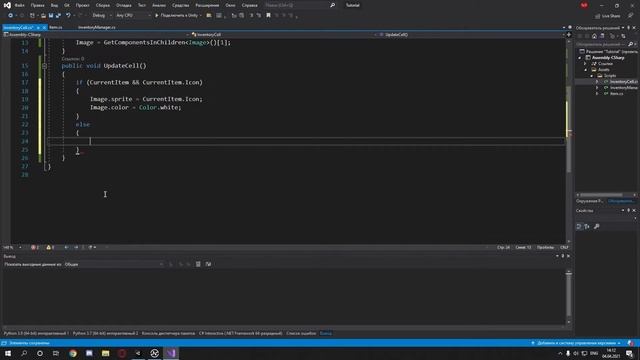Switch to the Консоль диспетчера пакетов tab
640x360 pixels.
click(168, 333)
